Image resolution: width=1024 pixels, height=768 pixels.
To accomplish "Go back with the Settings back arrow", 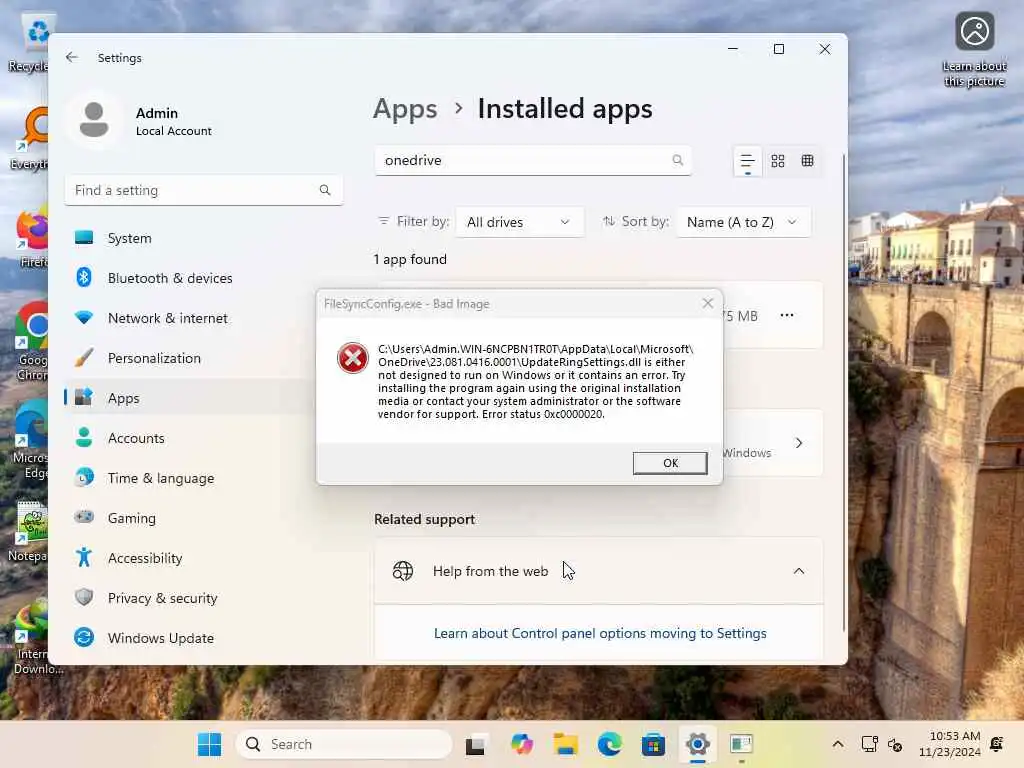I will click(72, 57).
